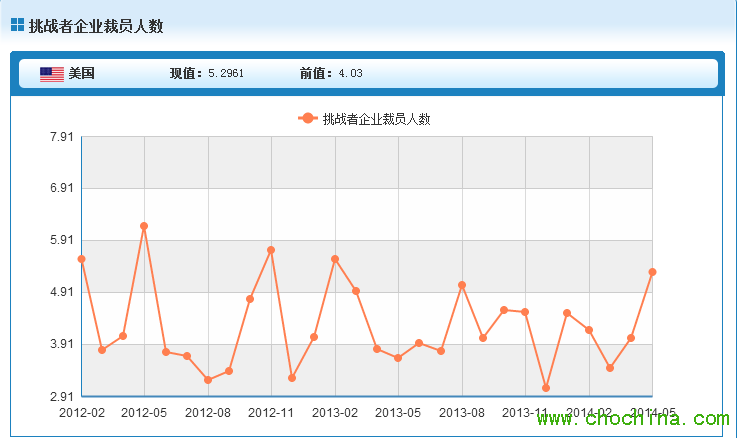
Task: Click the 4.91 y-axis label
Action: [x=61, y=292]
